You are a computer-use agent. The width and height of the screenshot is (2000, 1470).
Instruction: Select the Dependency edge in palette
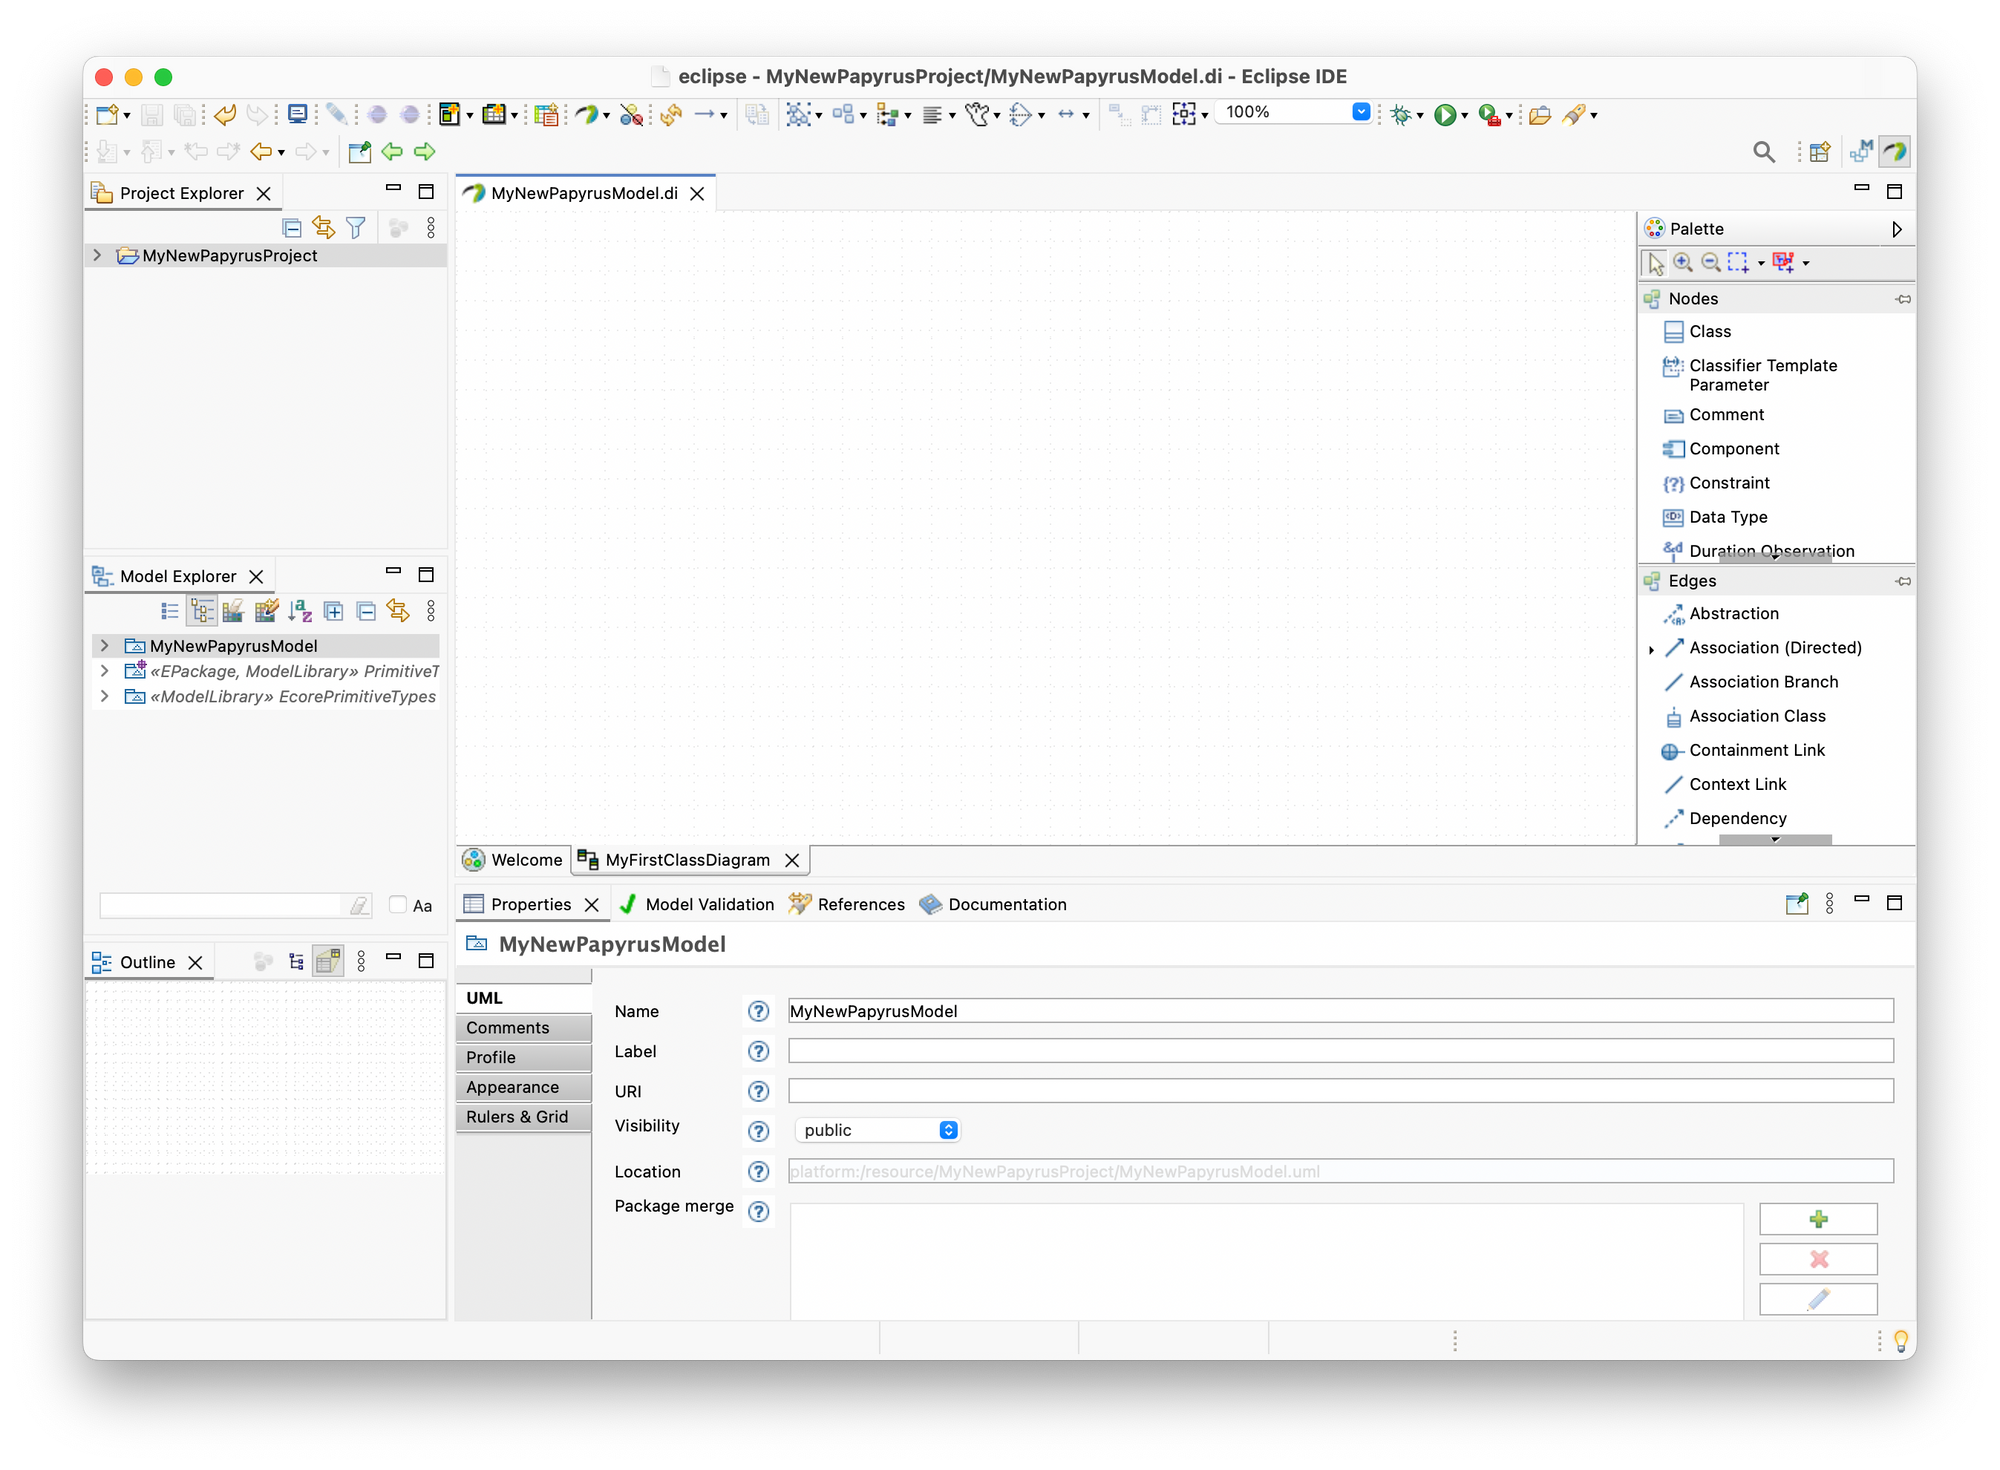1725,819
